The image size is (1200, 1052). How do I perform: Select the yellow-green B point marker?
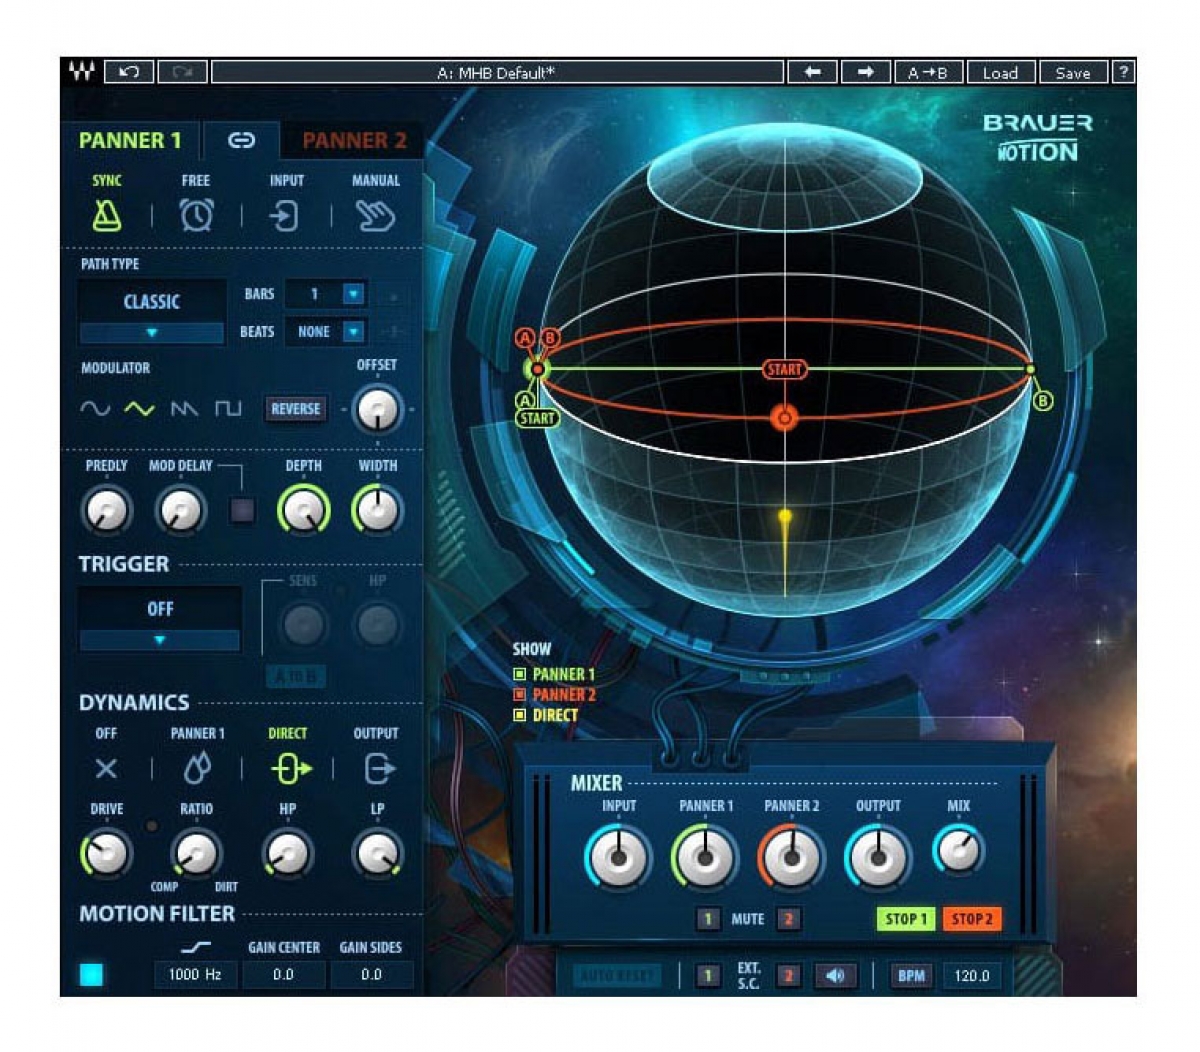pos(1042,401)
